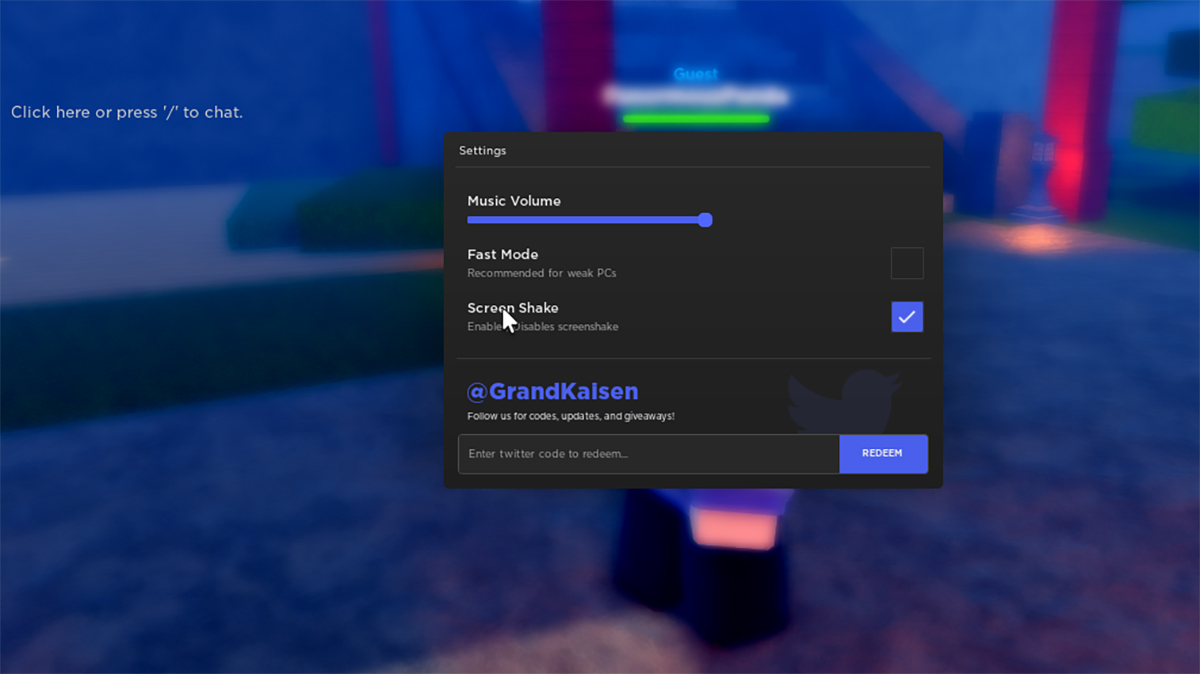1200x674 pixels.
Task: Click the middle of Music Volume track
Action: (x=586, y=220)
